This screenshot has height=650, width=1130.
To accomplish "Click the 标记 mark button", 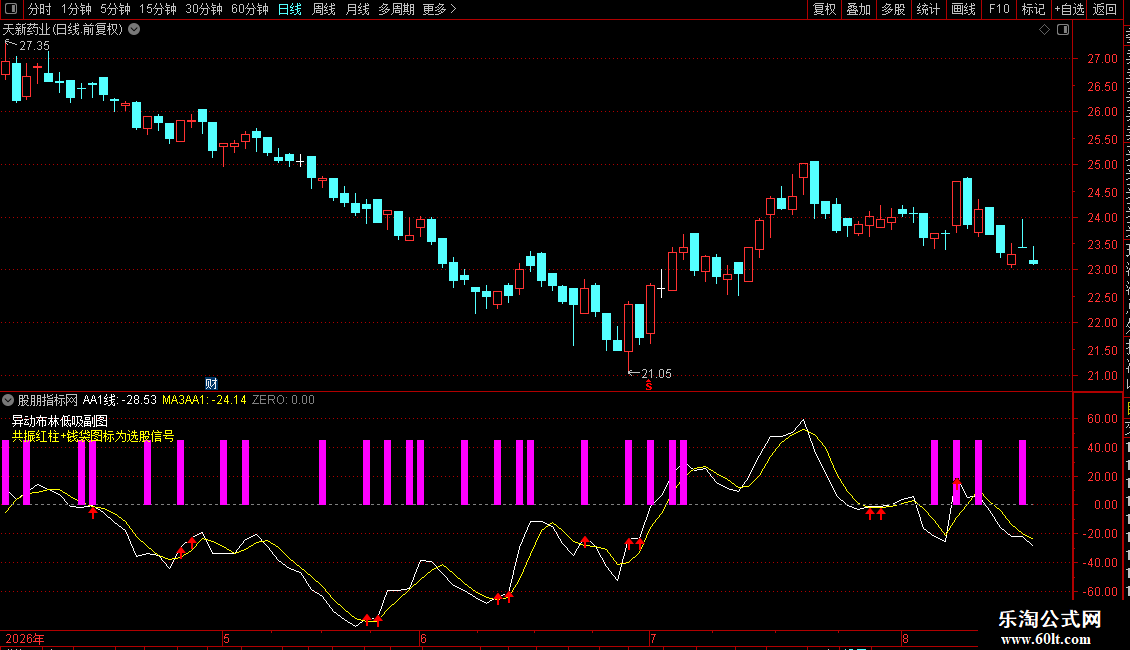I will point(1033,9).
